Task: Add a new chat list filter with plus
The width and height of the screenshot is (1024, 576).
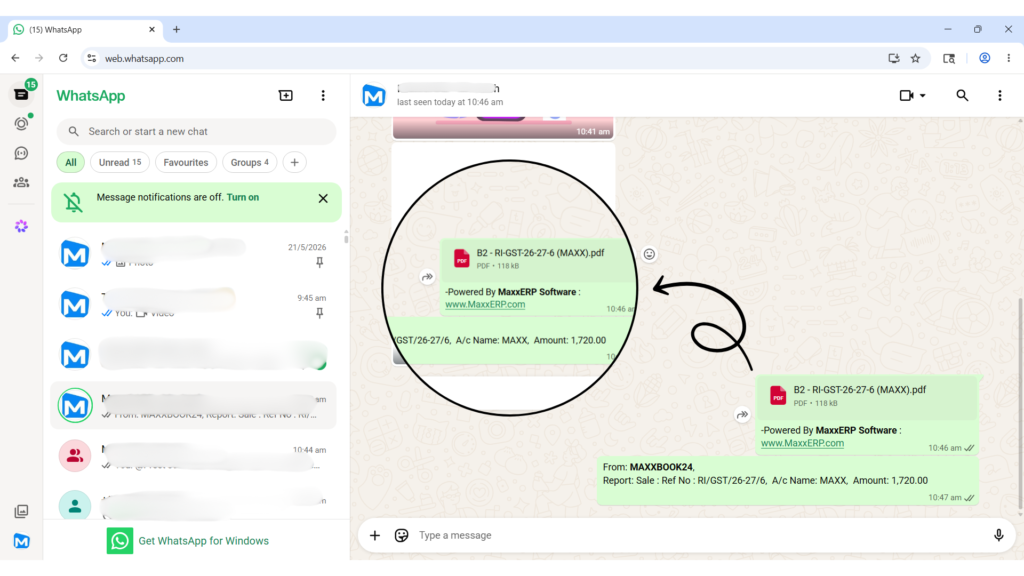Action: [295, 163]
